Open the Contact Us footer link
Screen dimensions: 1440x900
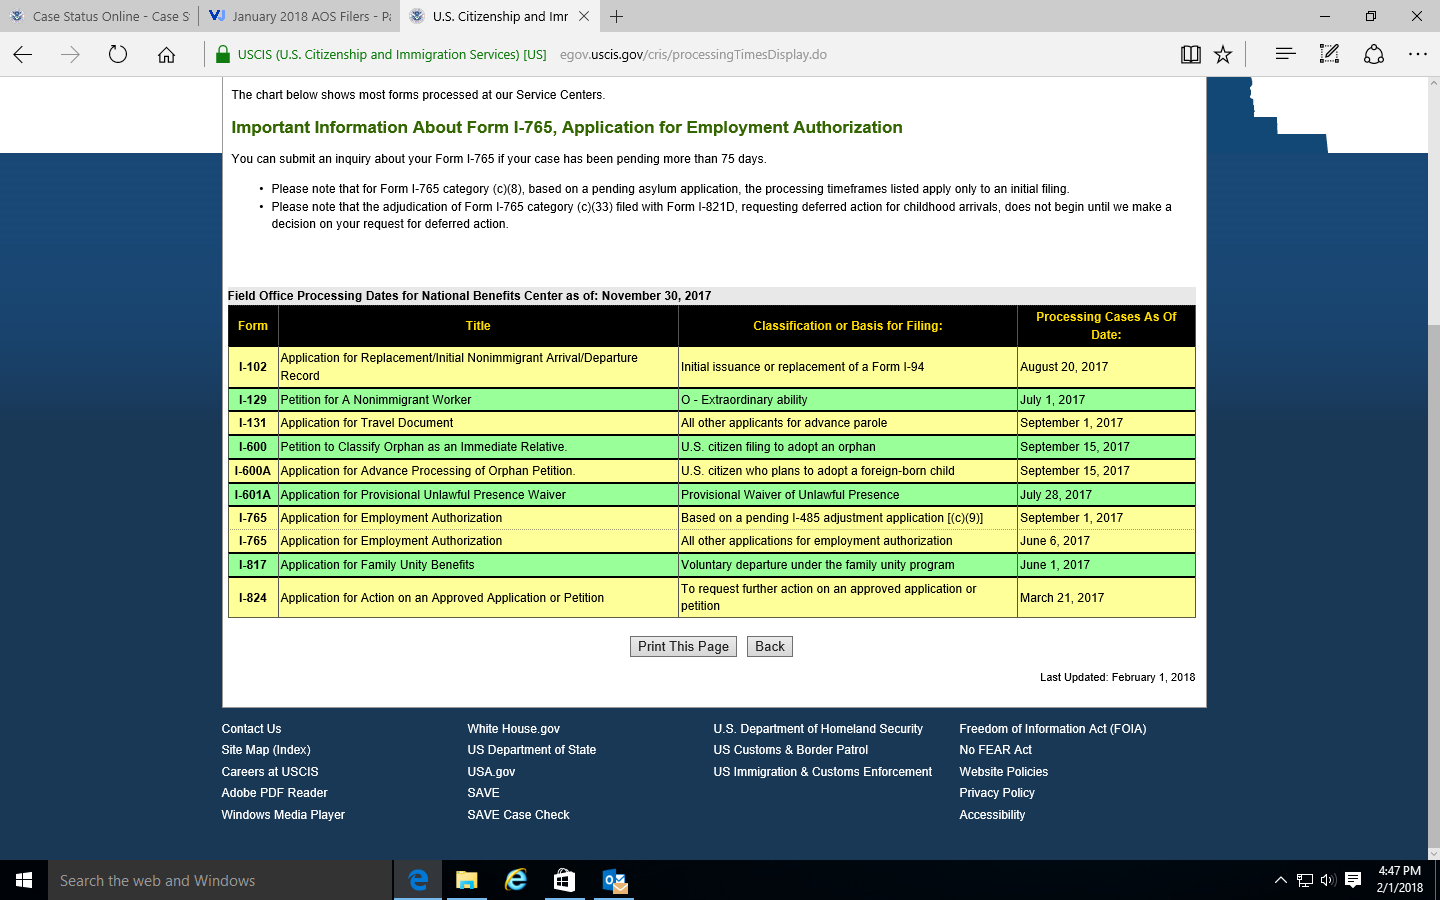251,729
